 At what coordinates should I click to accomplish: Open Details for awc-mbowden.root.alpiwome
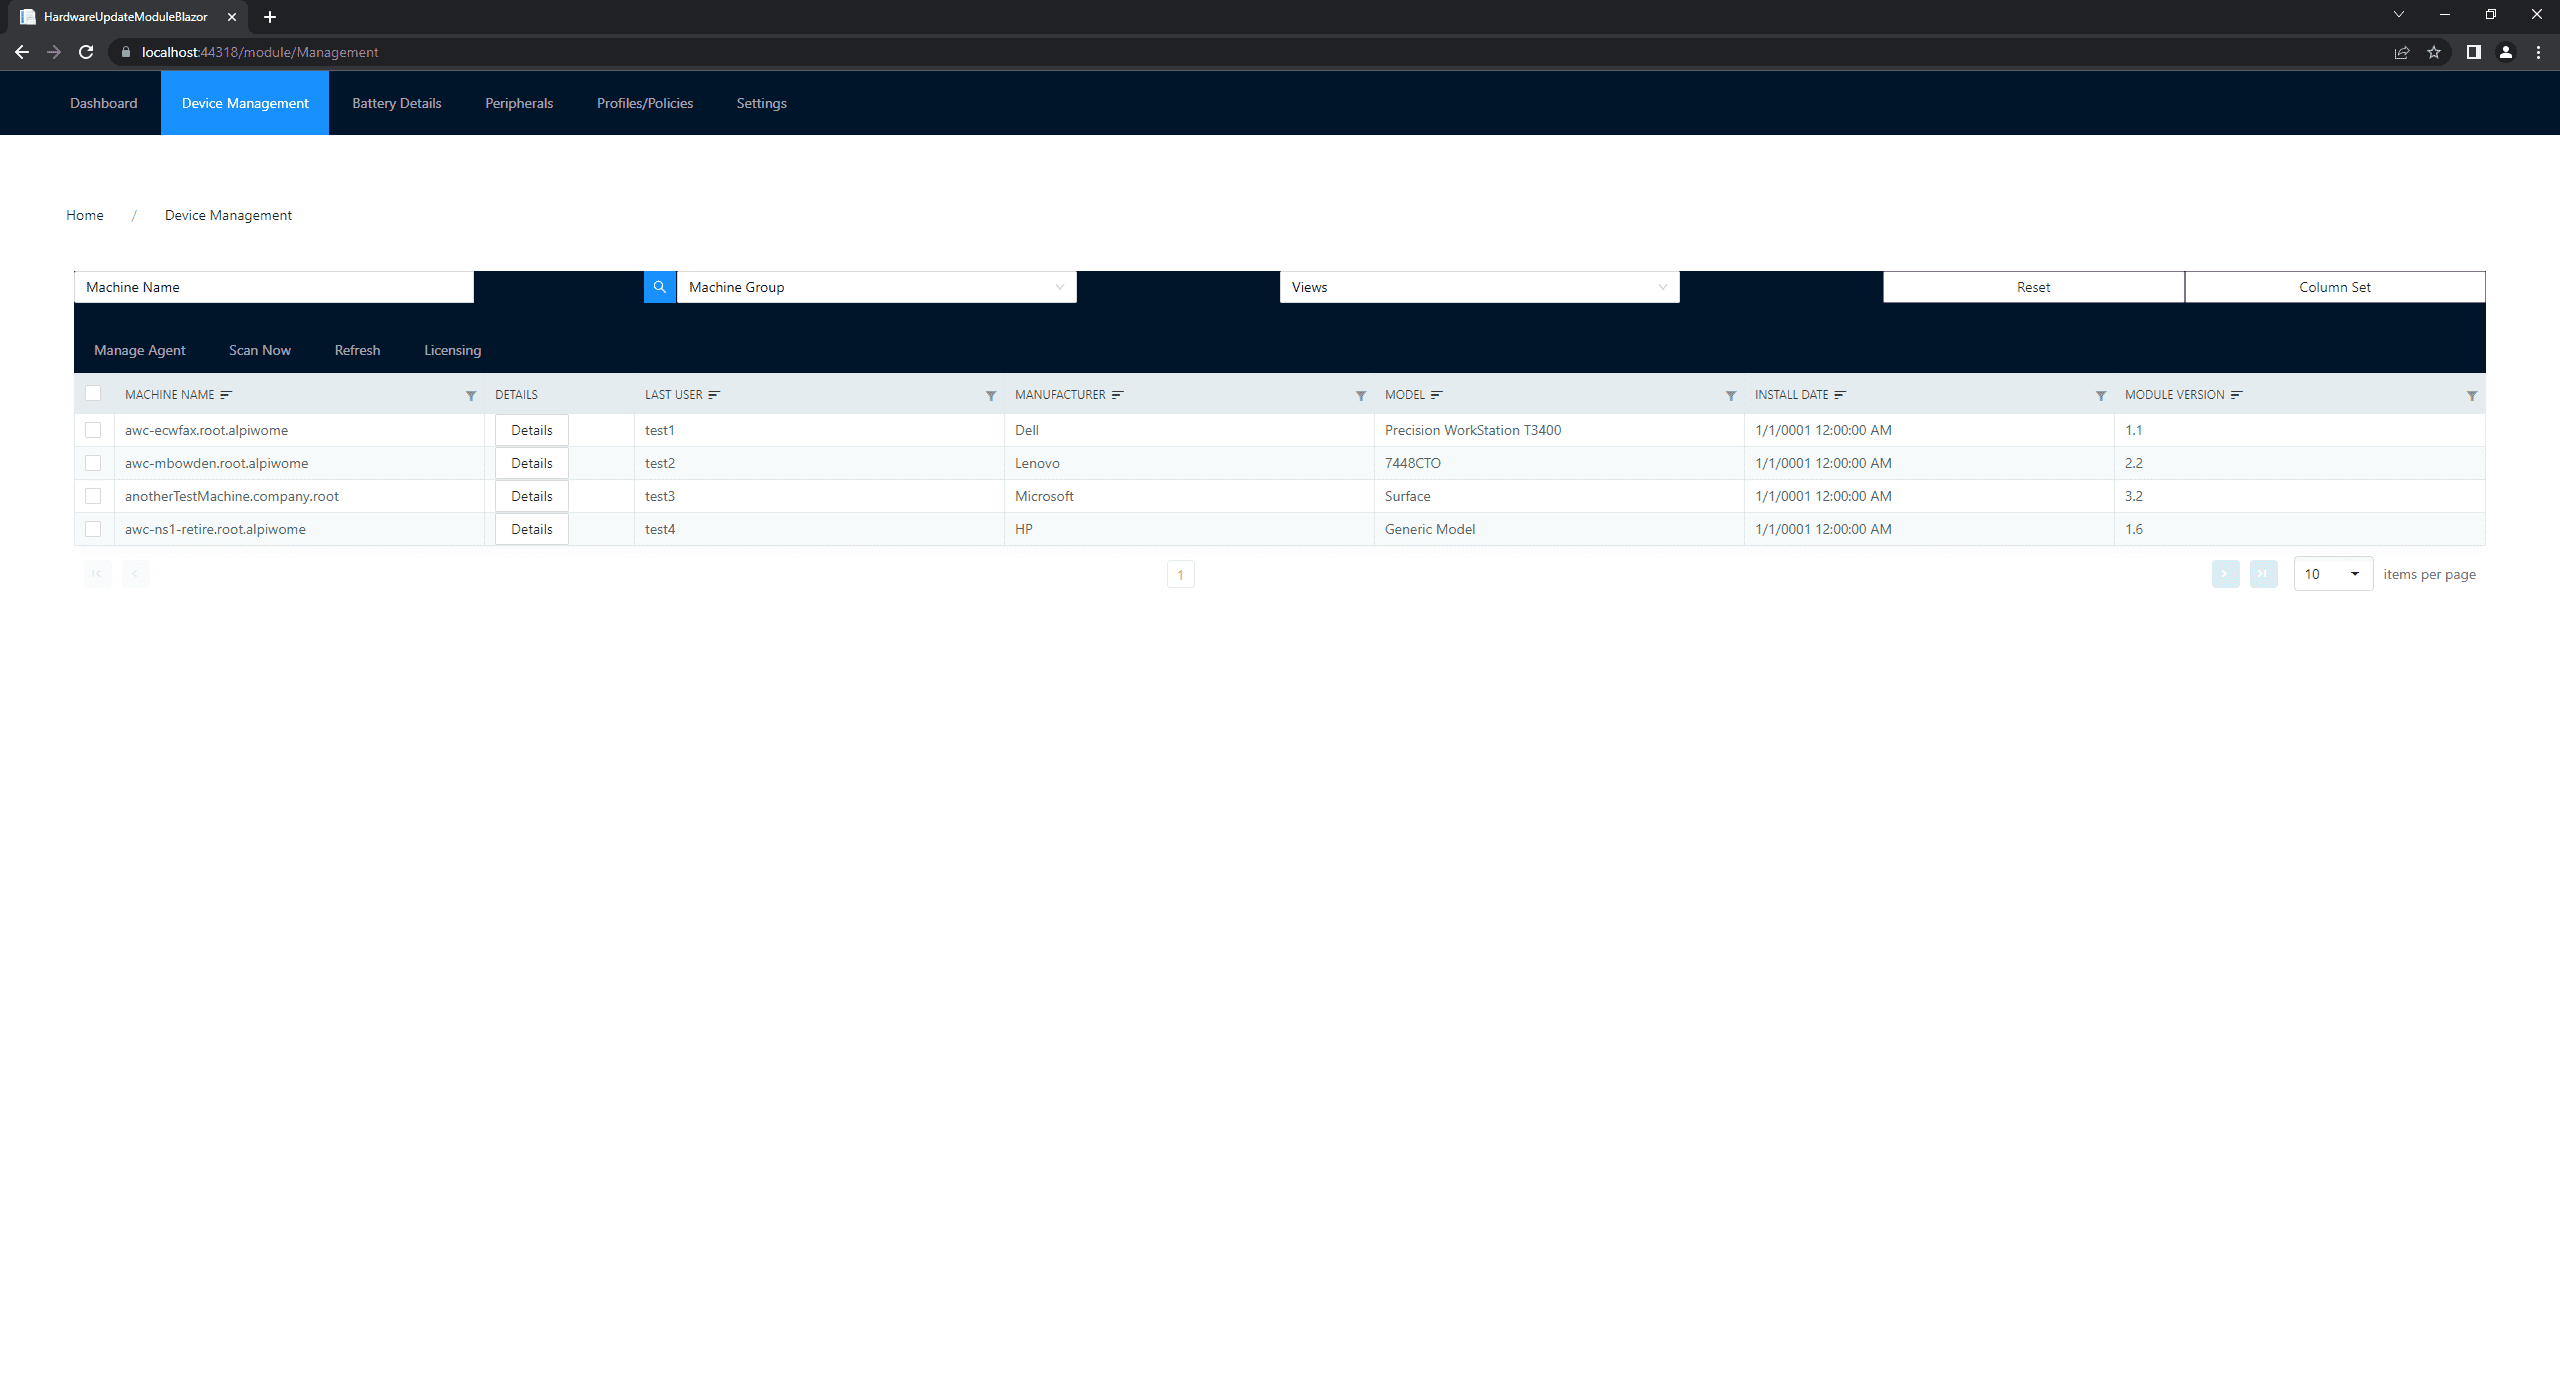point(532,463)
